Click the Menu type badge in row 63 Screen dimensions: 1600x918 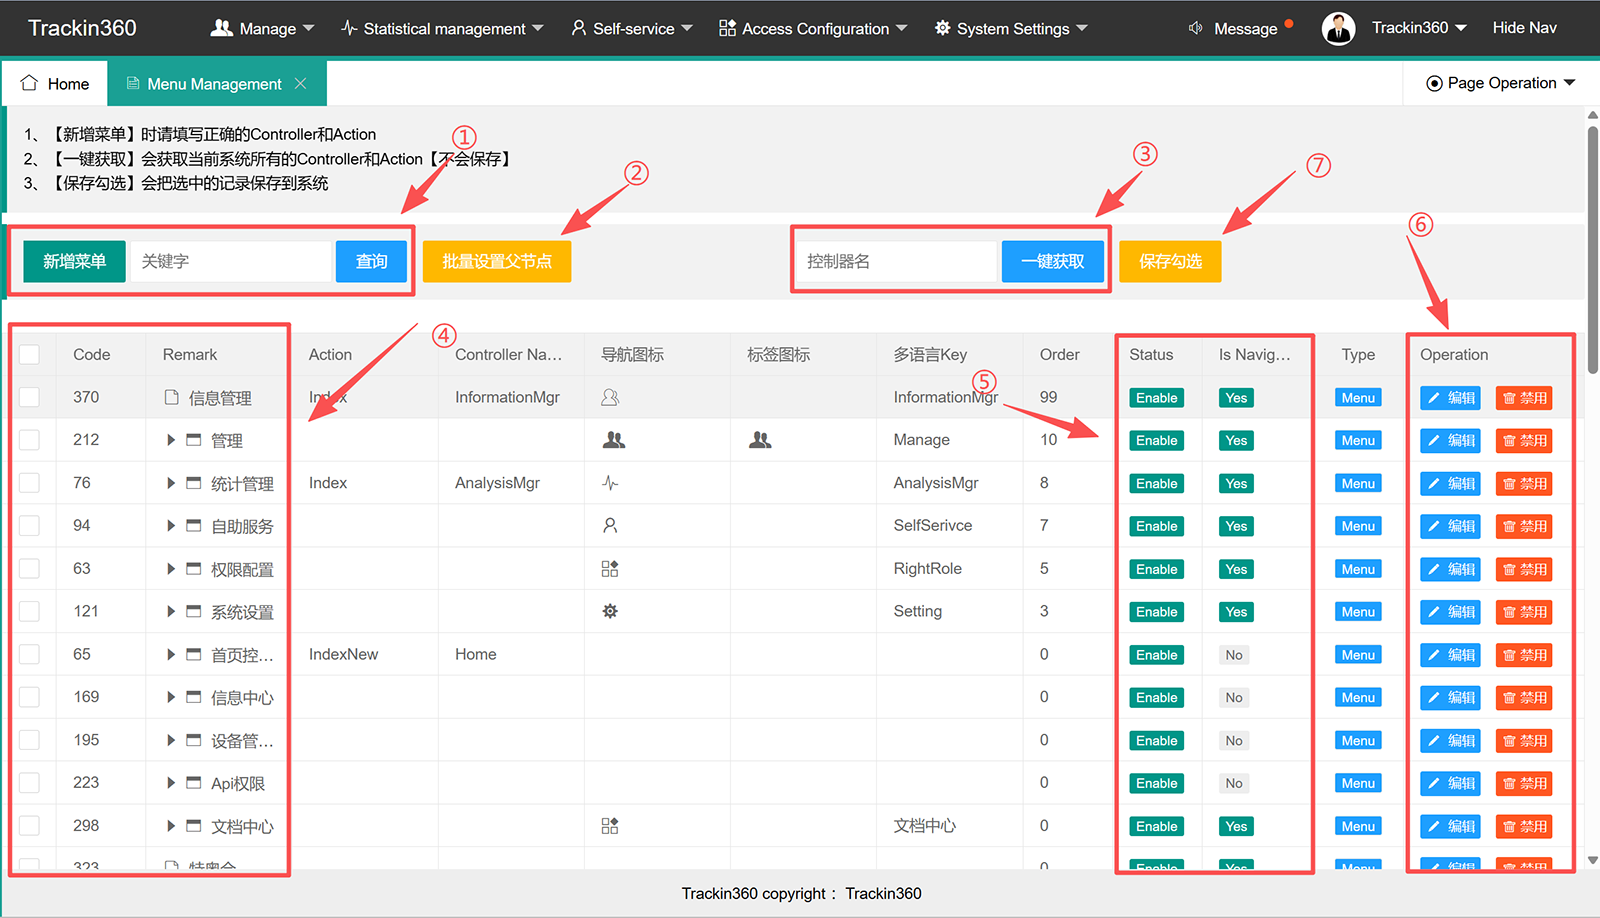tap(1358, 569)
